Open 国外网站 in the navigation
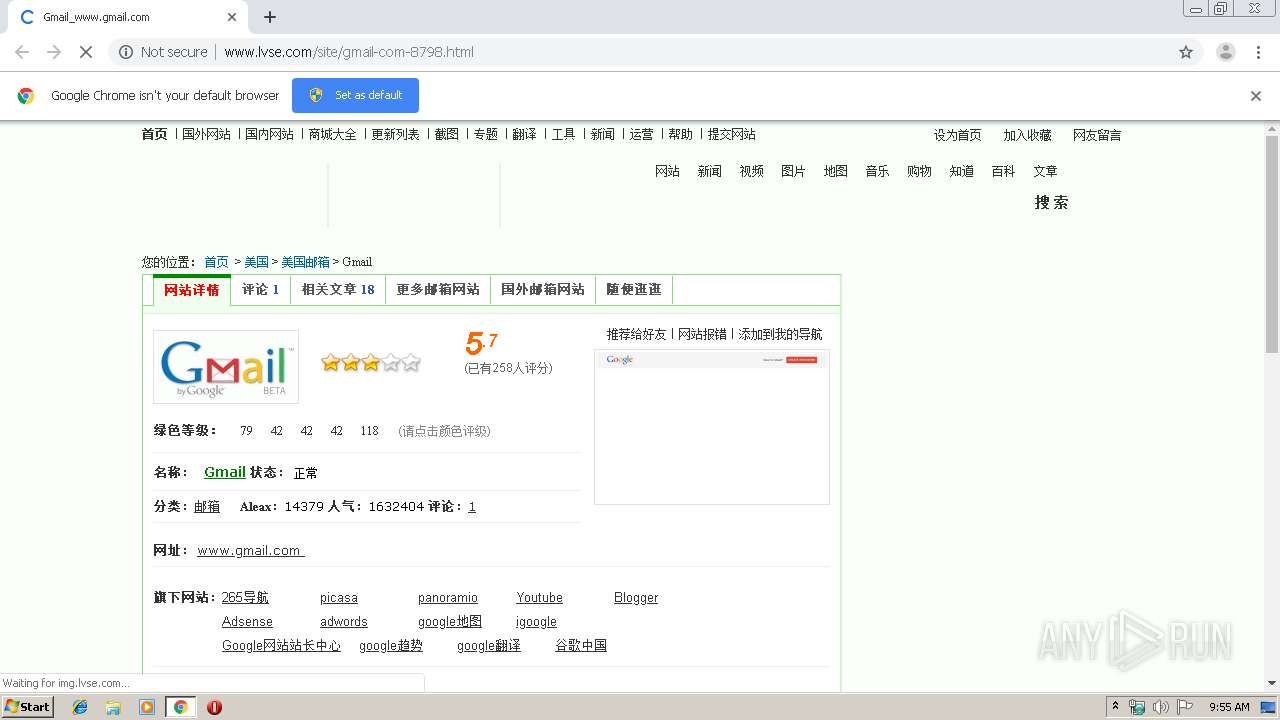 pos(206,134)
